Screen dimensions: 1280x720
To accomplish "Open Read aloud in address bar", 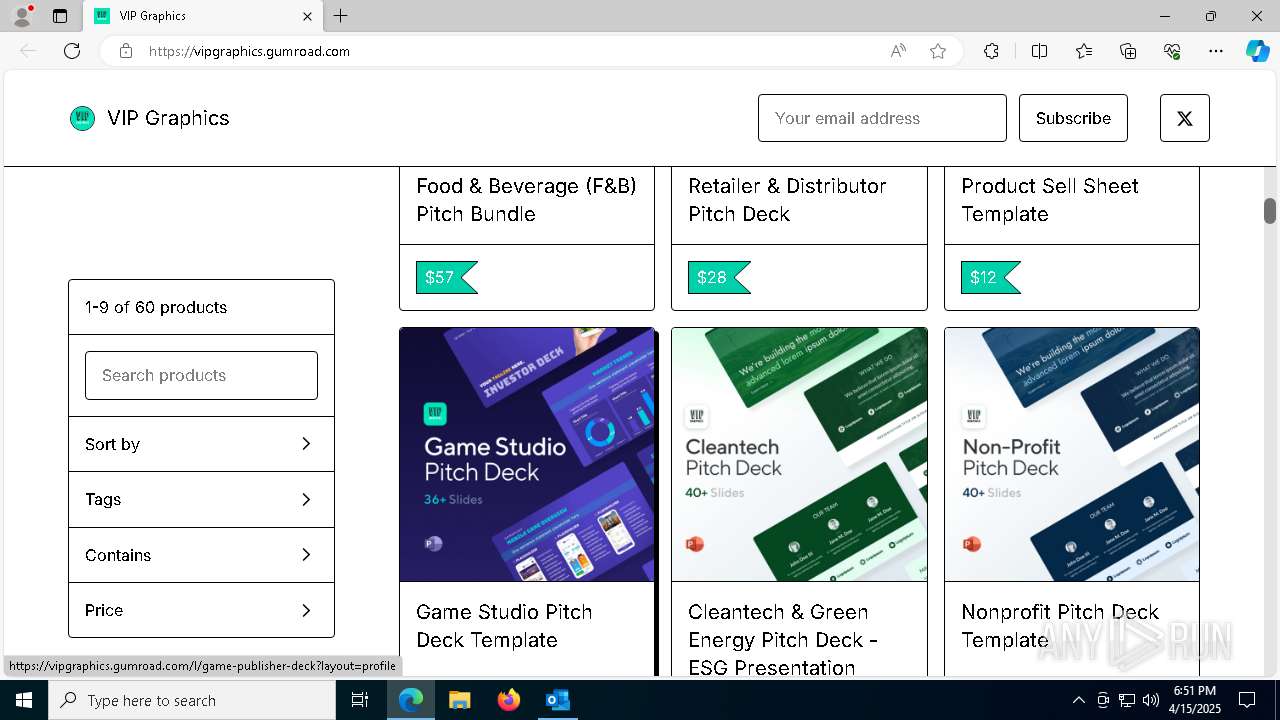I will tap(898, 51).
